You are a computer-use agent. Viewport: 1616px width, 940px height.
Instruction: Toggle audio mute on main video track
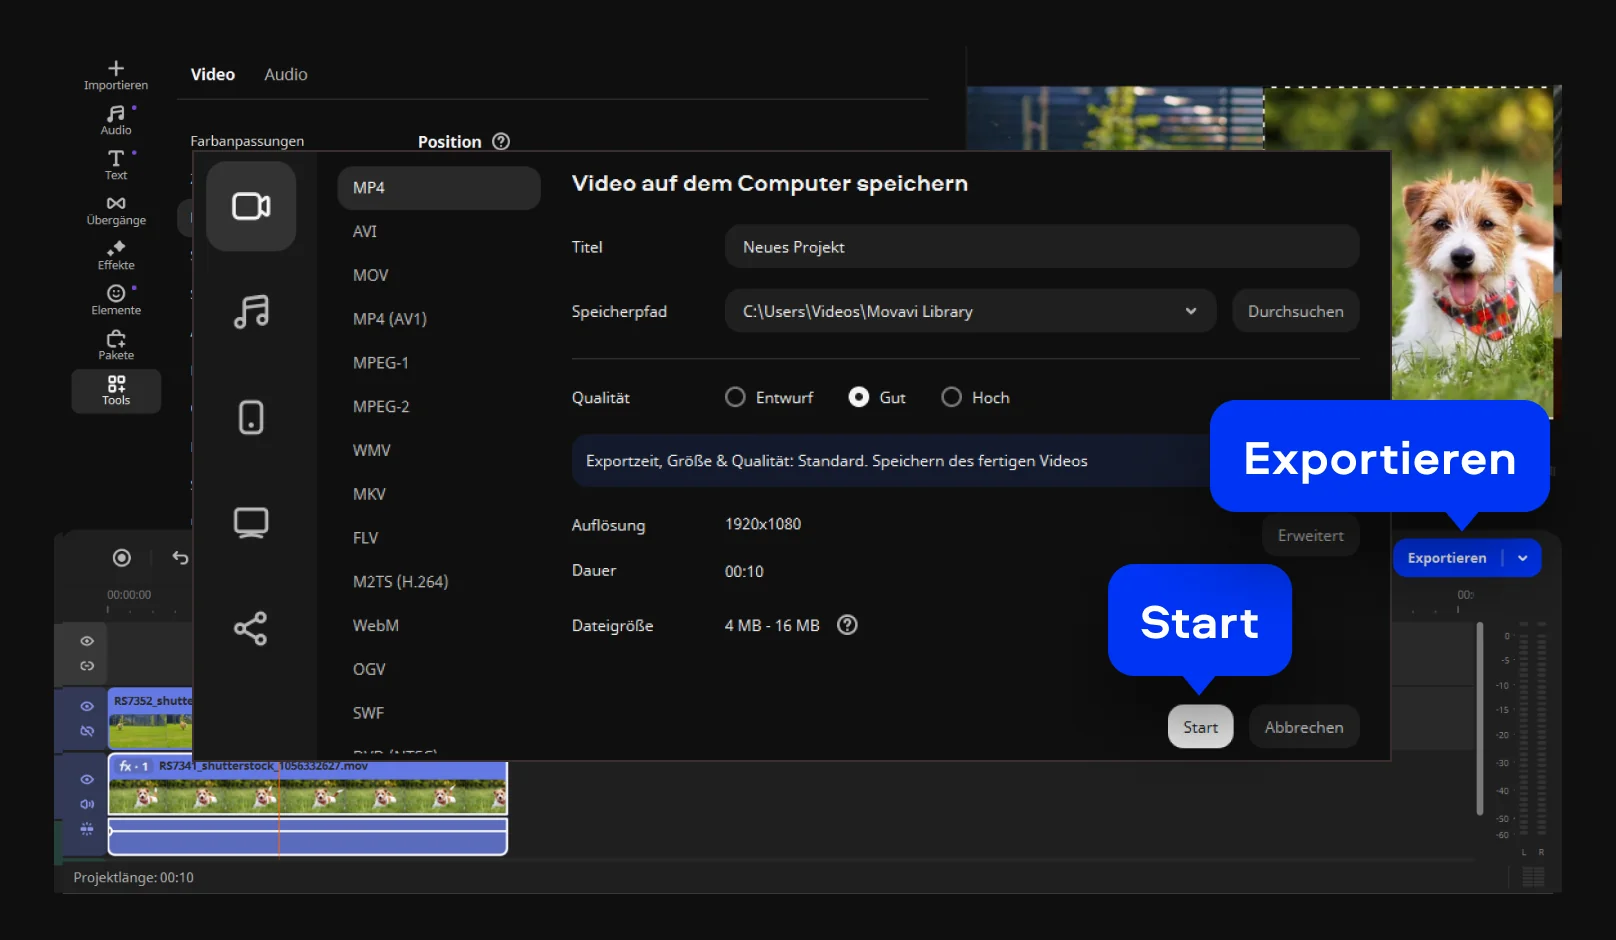87,804
